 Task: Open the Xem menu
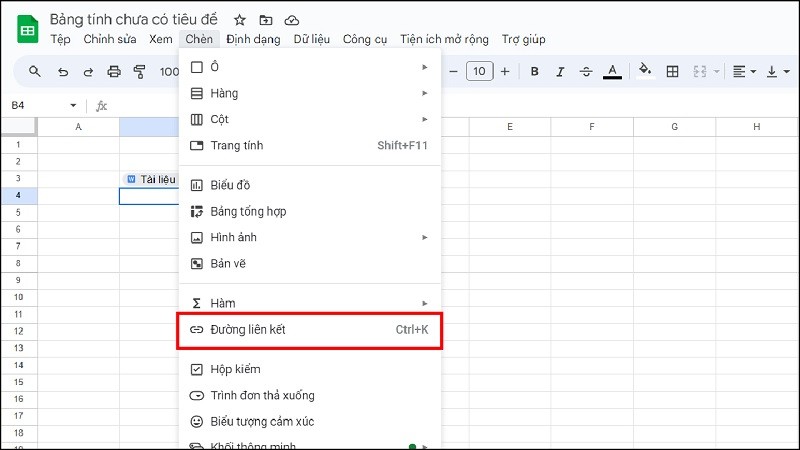(161, 39)
